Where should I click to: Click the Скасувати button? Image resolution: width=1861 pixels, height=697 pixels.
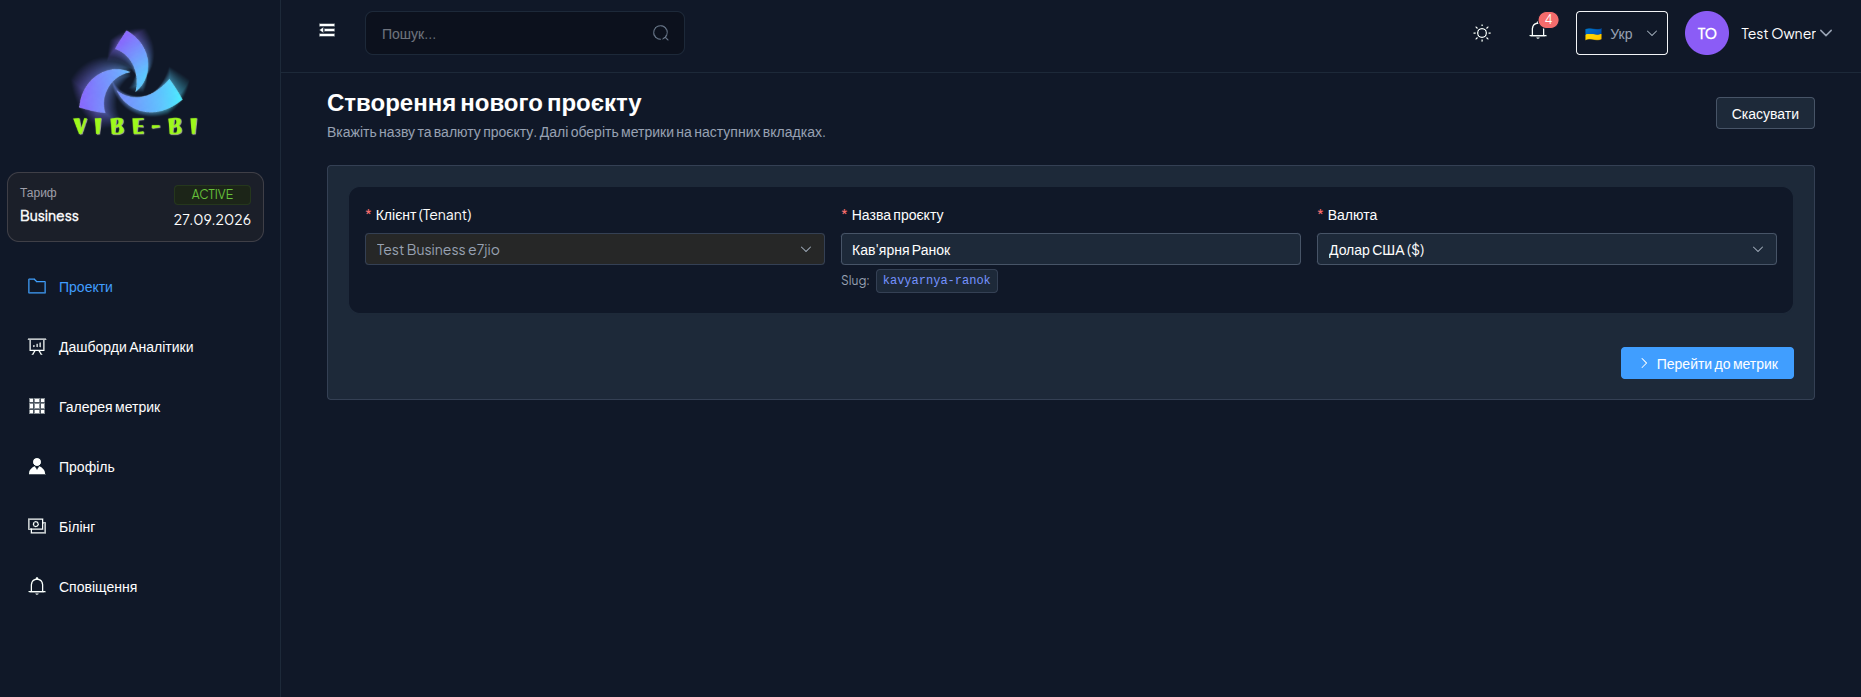tap(1765, 113)
